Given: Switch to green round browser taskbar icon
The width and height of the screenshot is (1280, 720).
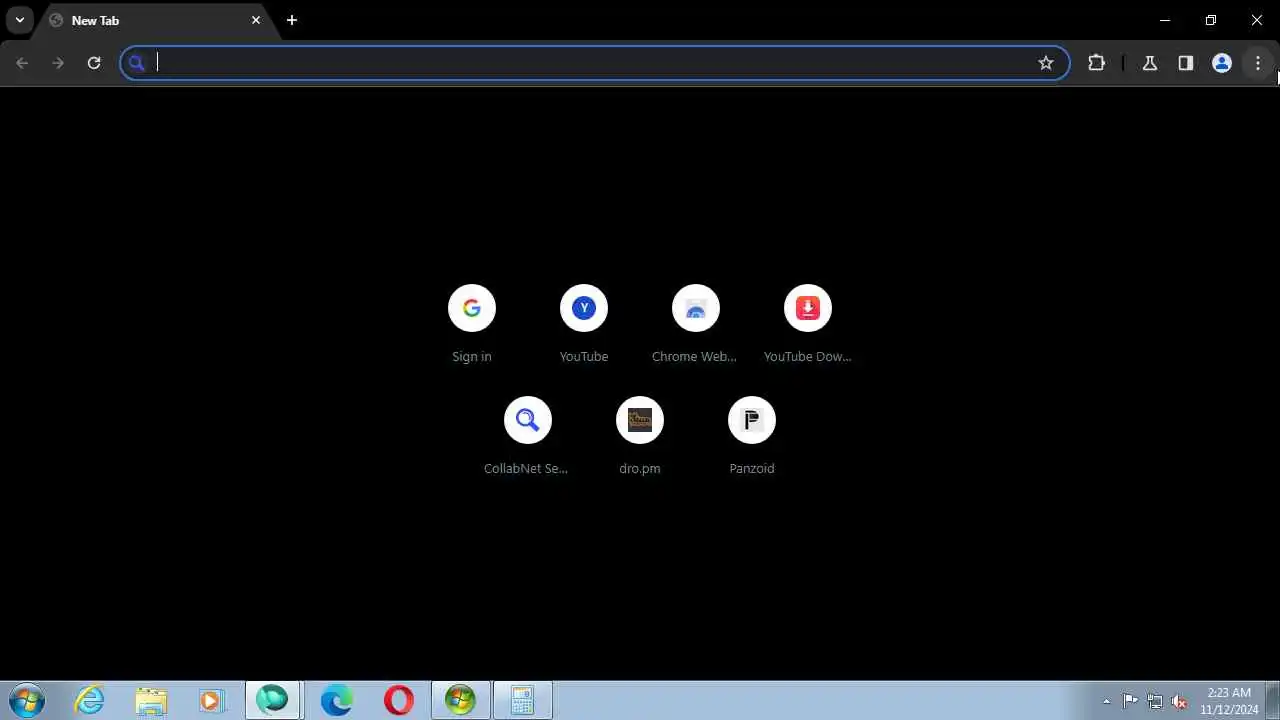Looking at the screenshot, I should pyautogui.click(x=272, y=700).
